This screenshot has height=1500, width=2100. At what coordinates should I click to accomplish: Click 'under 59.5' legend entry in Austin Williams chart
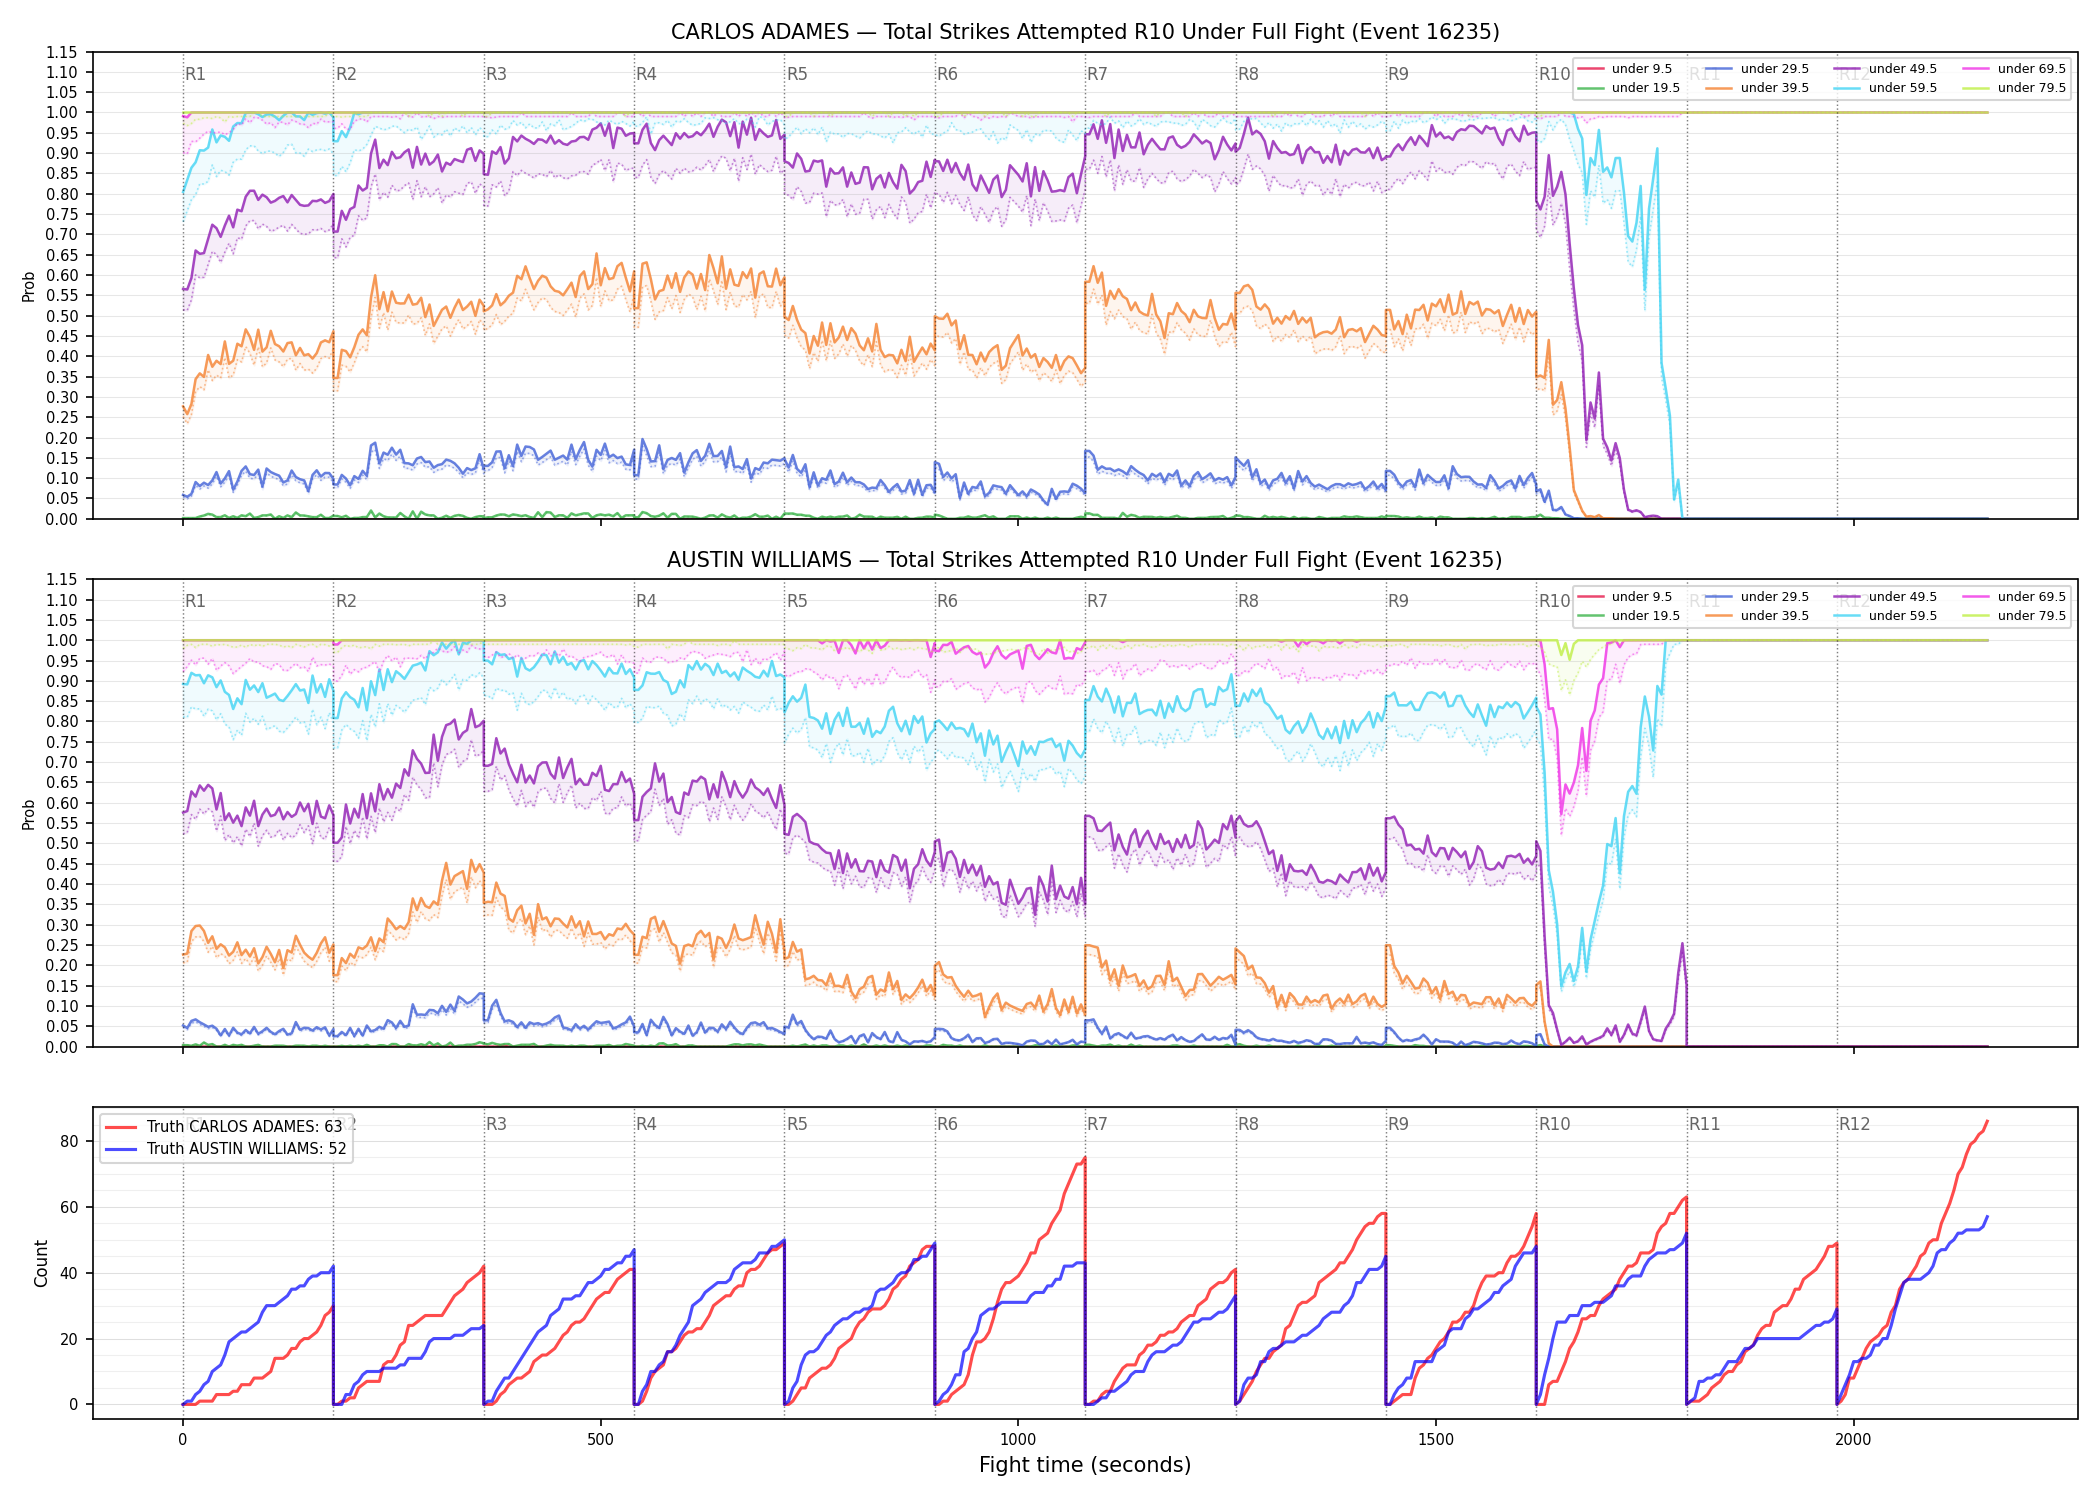pyautogui.click(x=1884, y=616)
